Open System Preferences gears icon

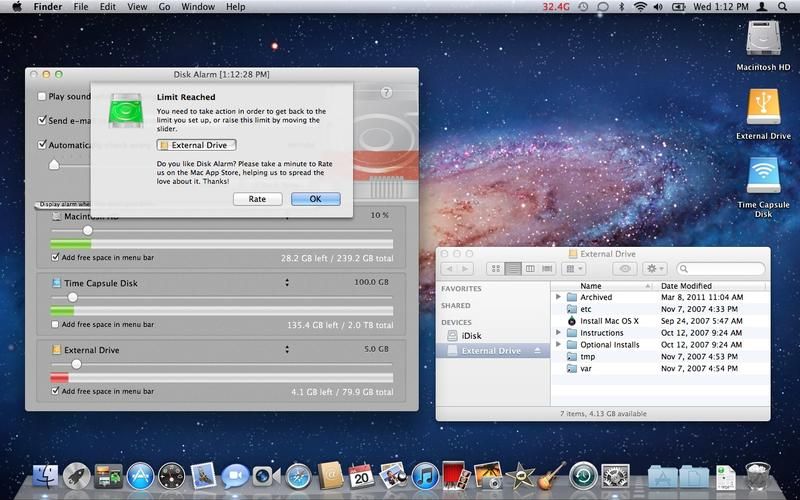615,476
